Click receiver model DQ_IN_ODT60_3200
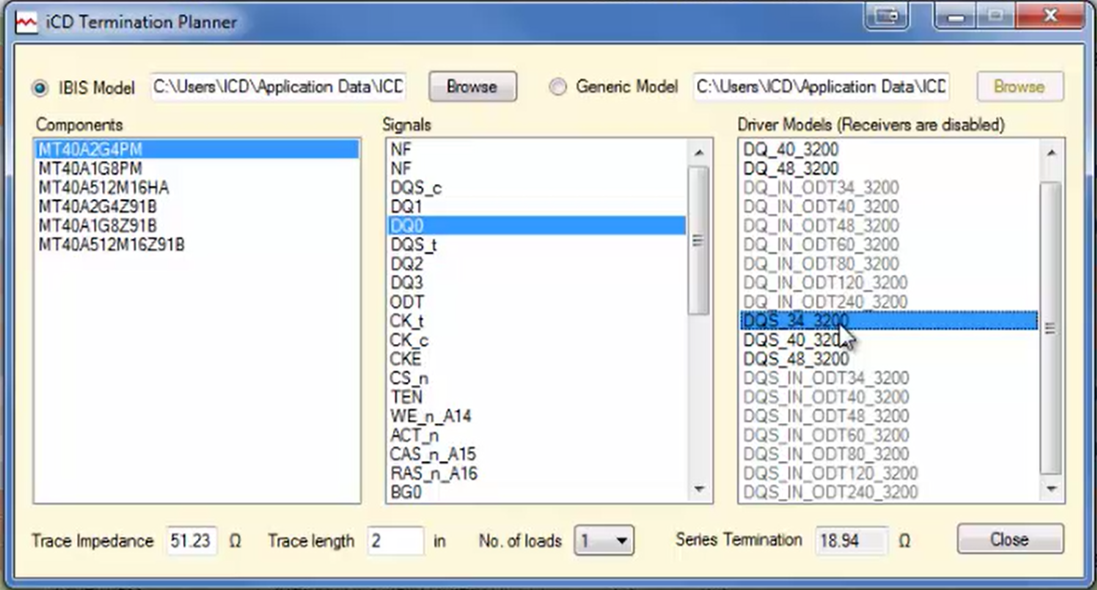 [x=889, y=245]
